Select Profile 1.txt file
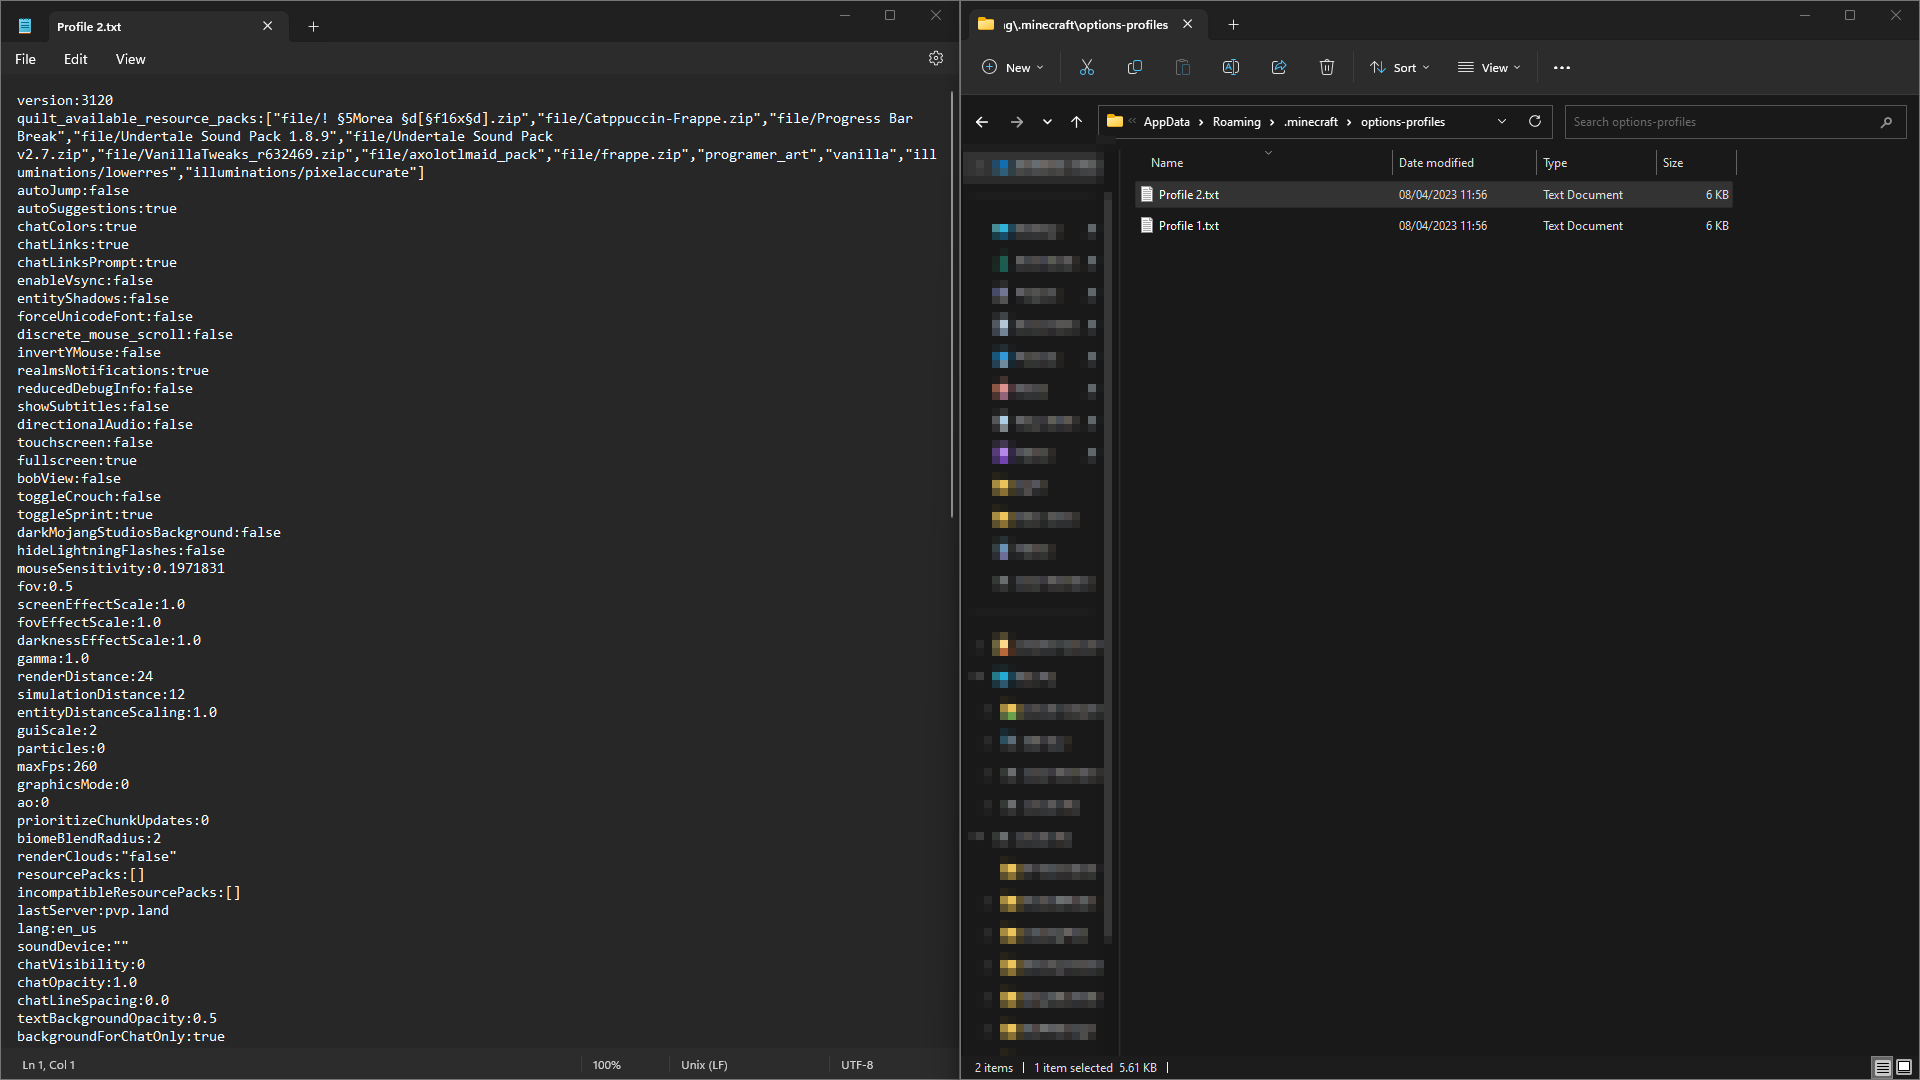The width and height of the screenshot is (1920, 1080). point(1188,226)
